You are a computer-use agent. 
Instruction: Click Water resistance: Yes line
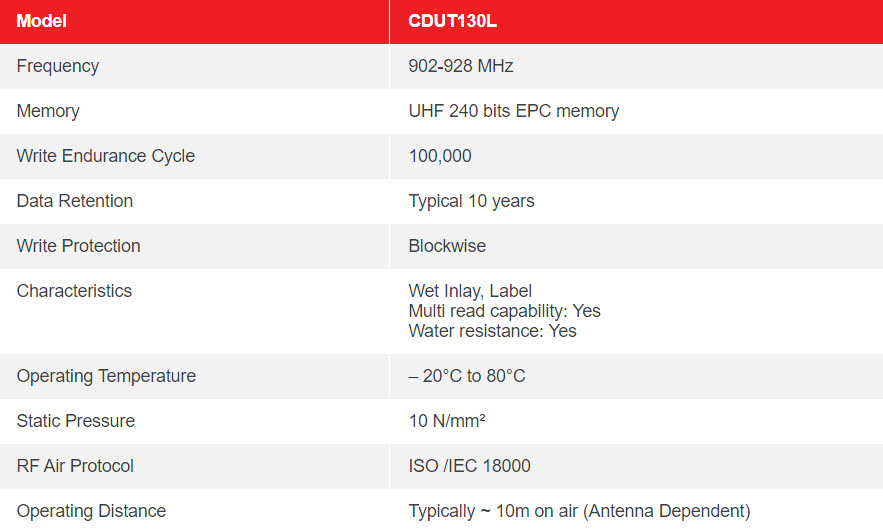(493, 331)
